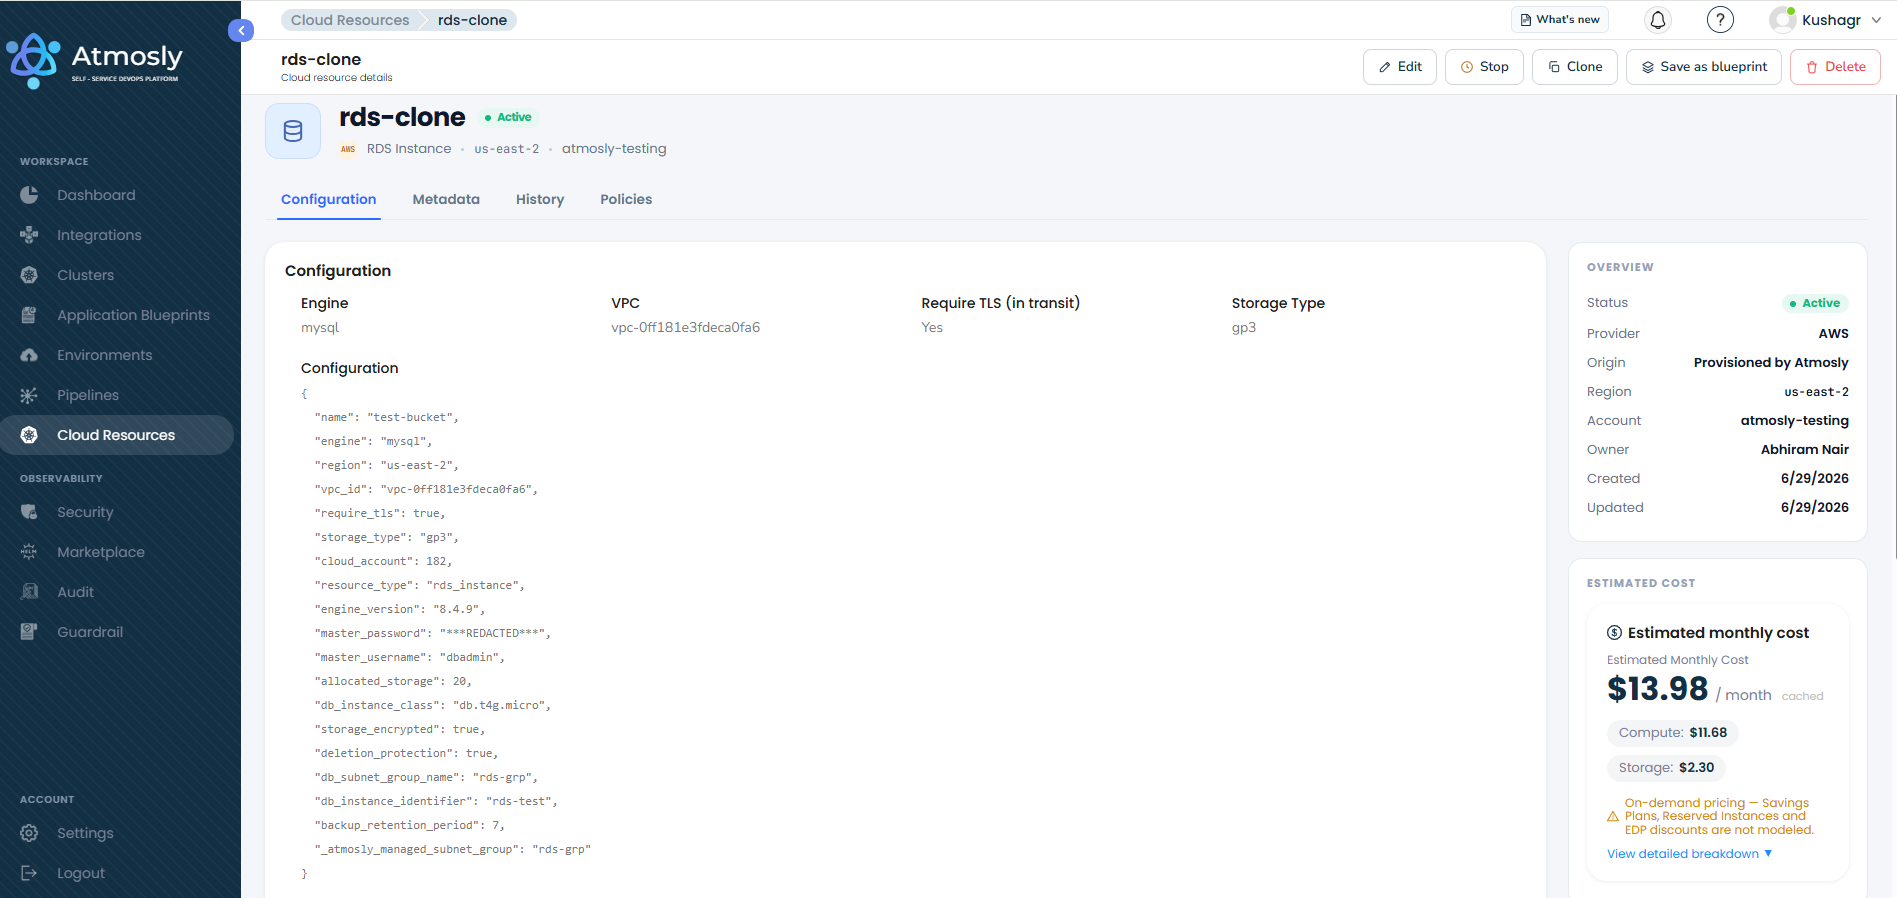Click the Storage Type value gp3
1897x898 pixels.
pyautogui.click(x=1244, y=328)
